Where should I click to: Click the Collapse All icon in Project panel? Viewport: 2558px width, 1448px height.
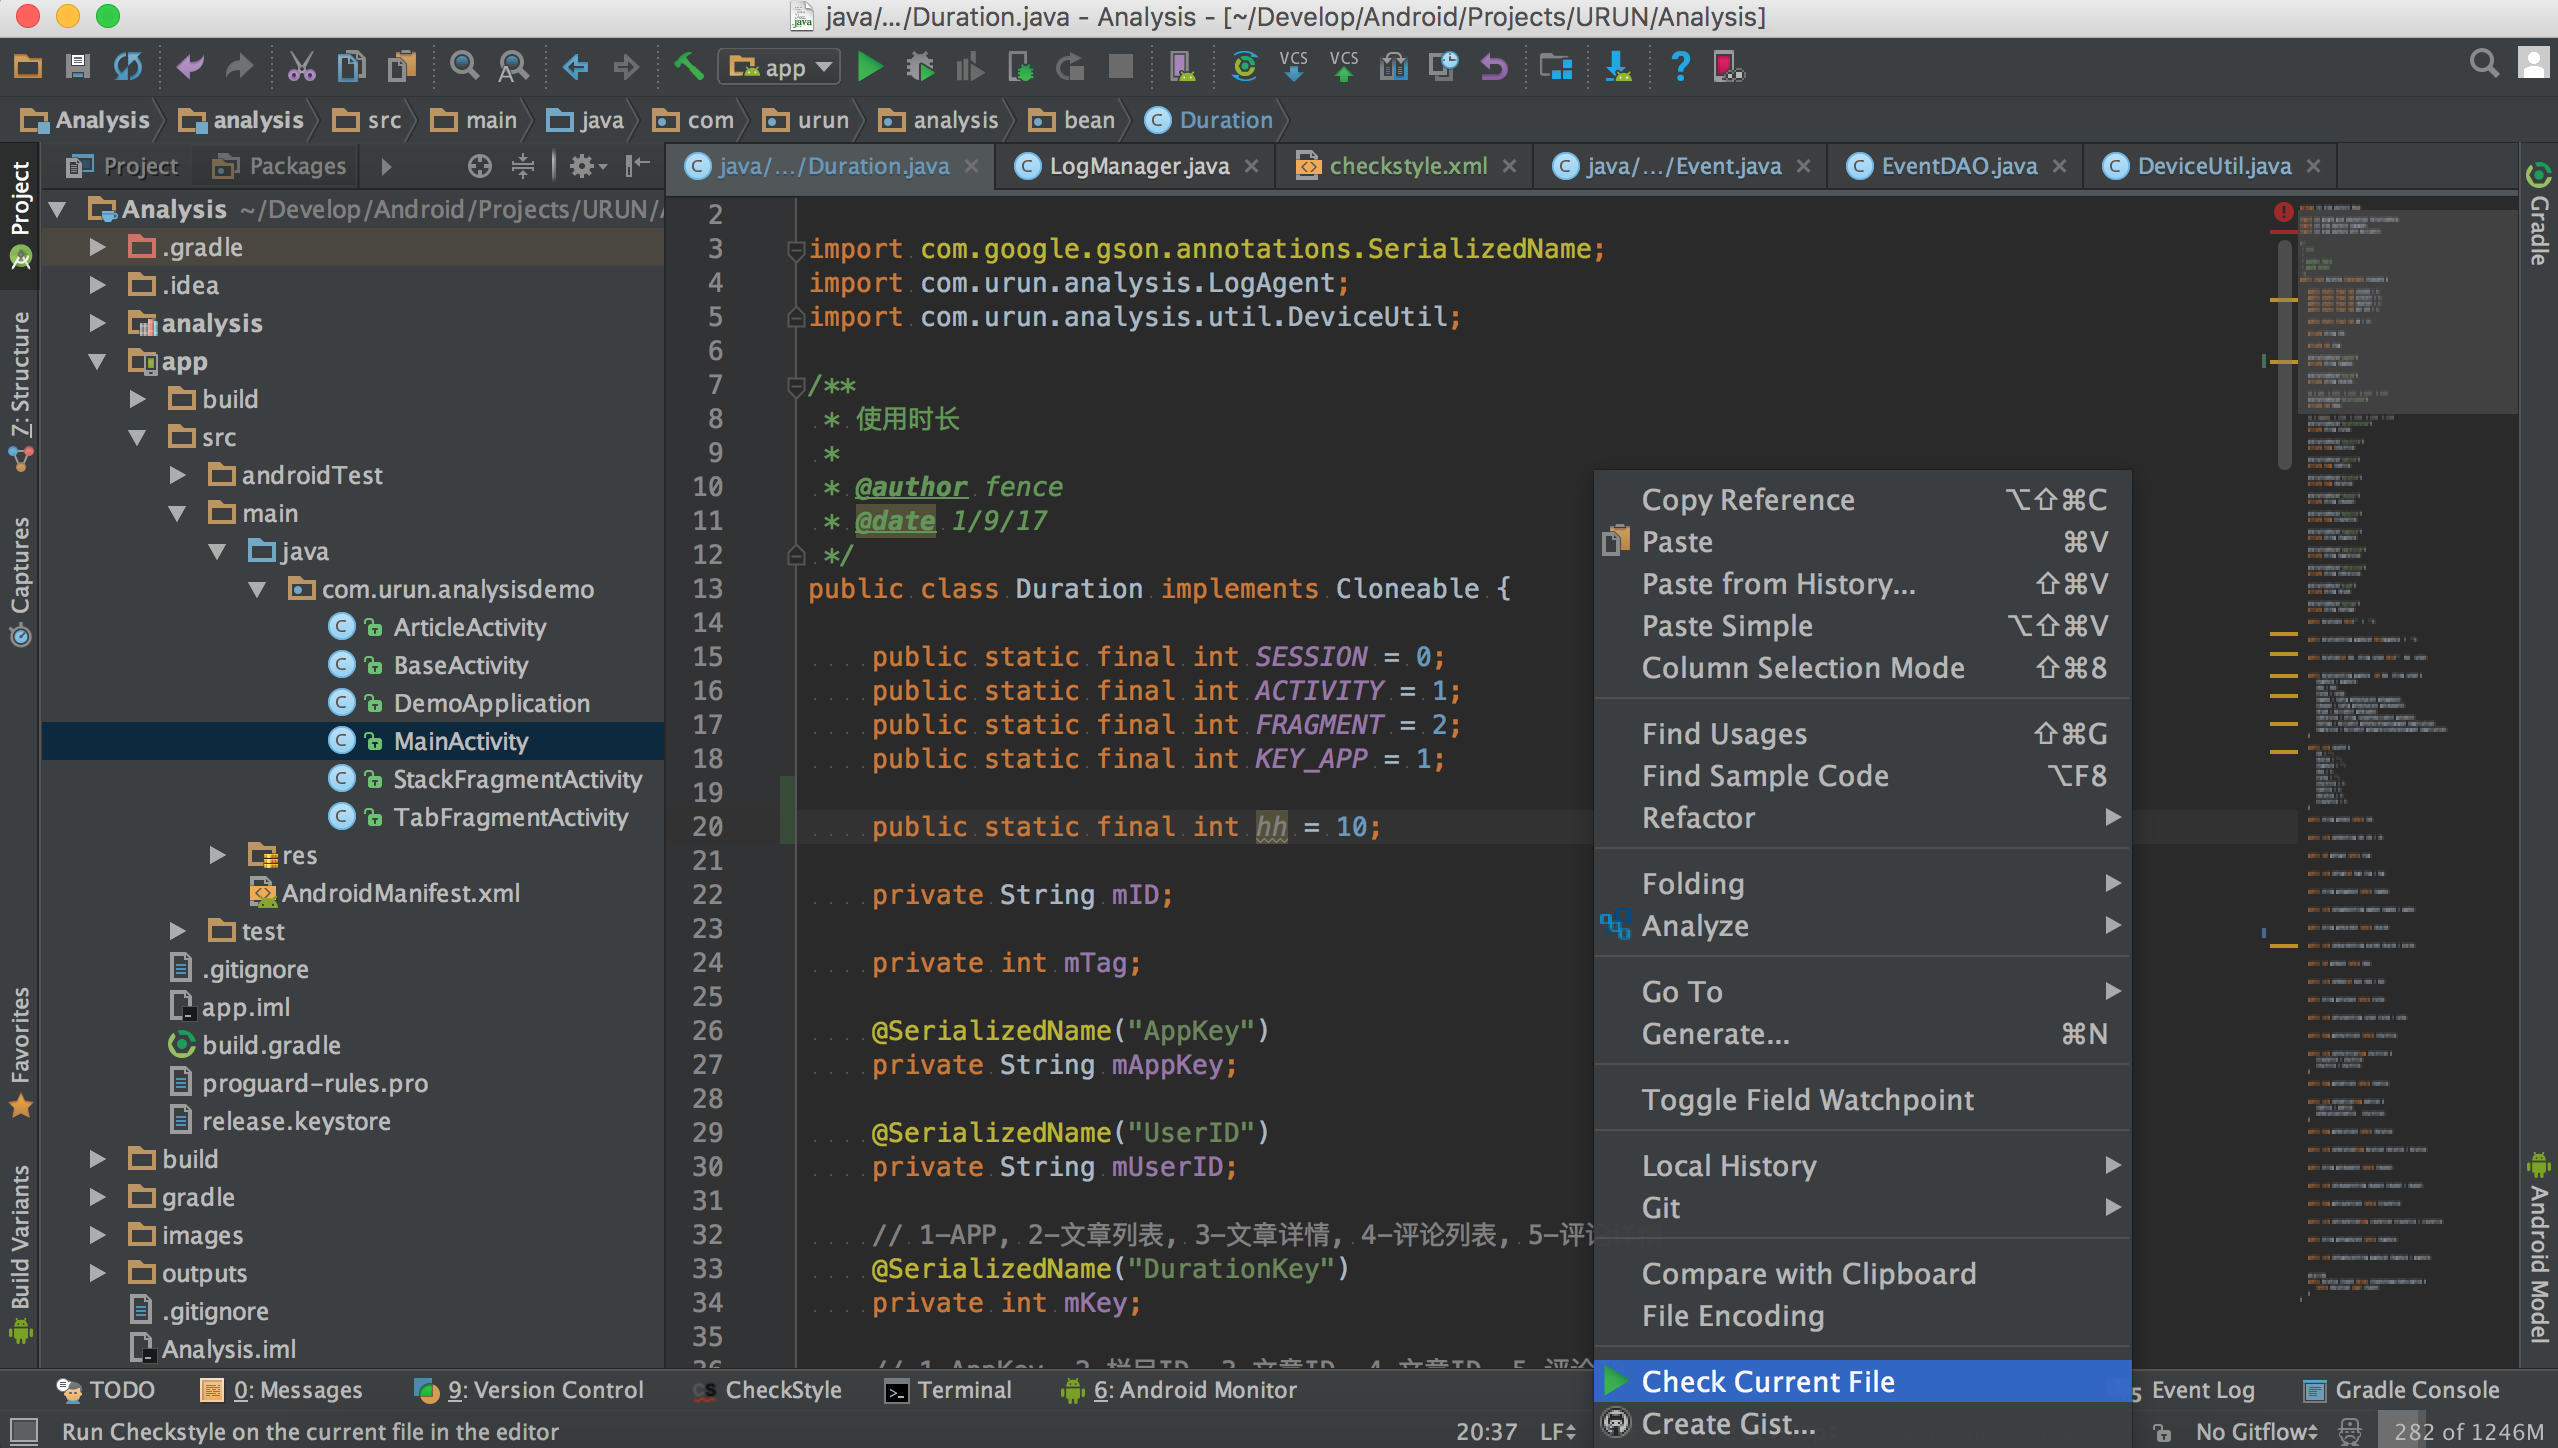click(523, 166)
